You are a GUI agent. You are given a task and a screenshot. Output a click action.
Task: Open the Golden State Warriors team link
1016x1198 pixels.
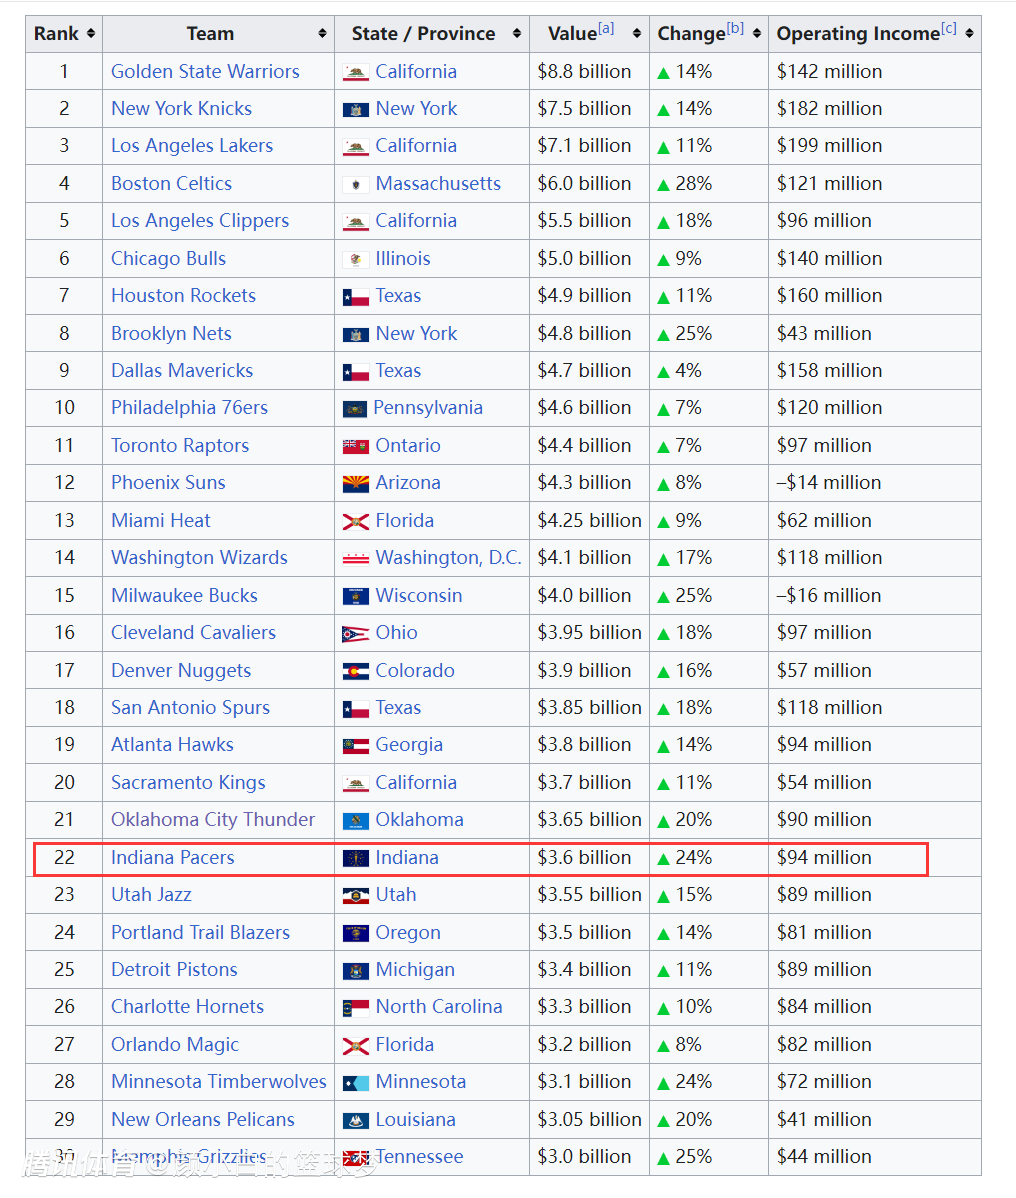click(205, 72)
